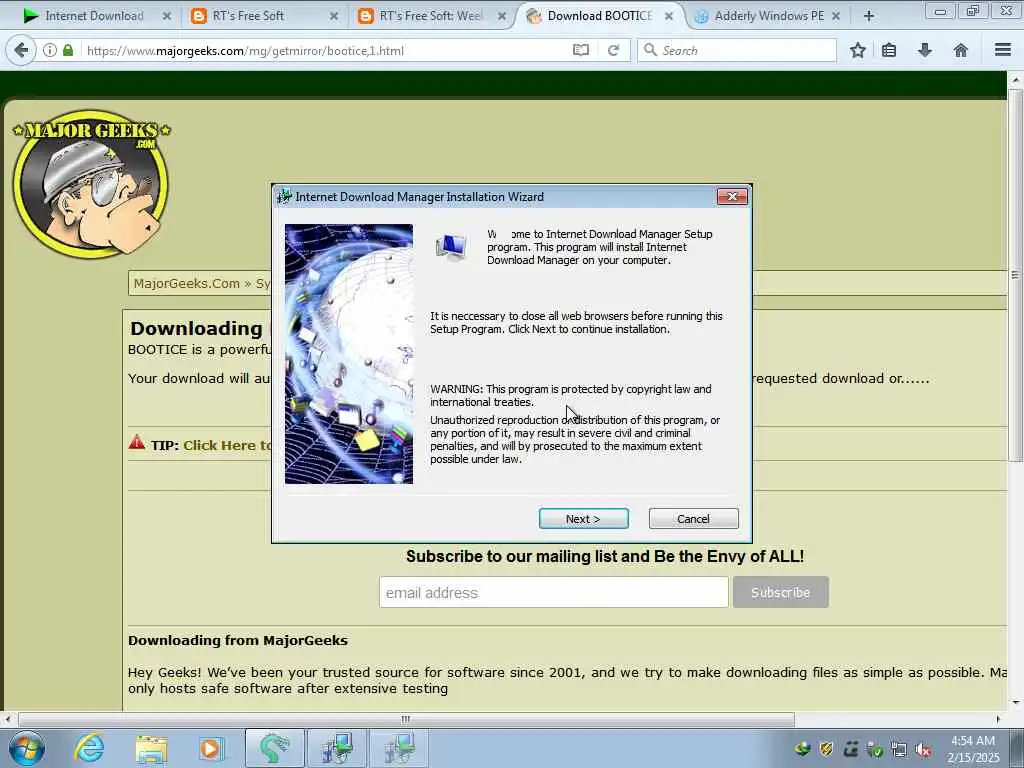
Task: Open the RT's Free Soft: Week tab
Action: (430, 16)
